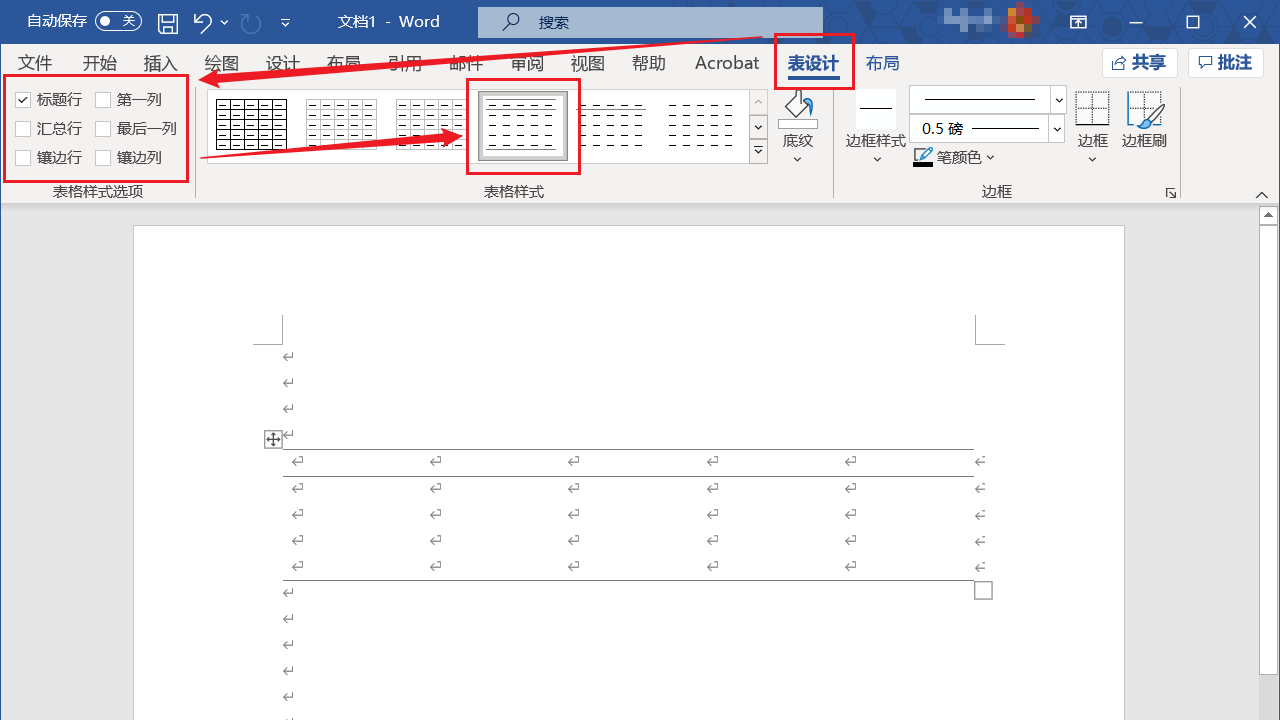This screenshot has height=720, width=1280.
Task: Check the 汇总行 option
Action: point(23,129)
